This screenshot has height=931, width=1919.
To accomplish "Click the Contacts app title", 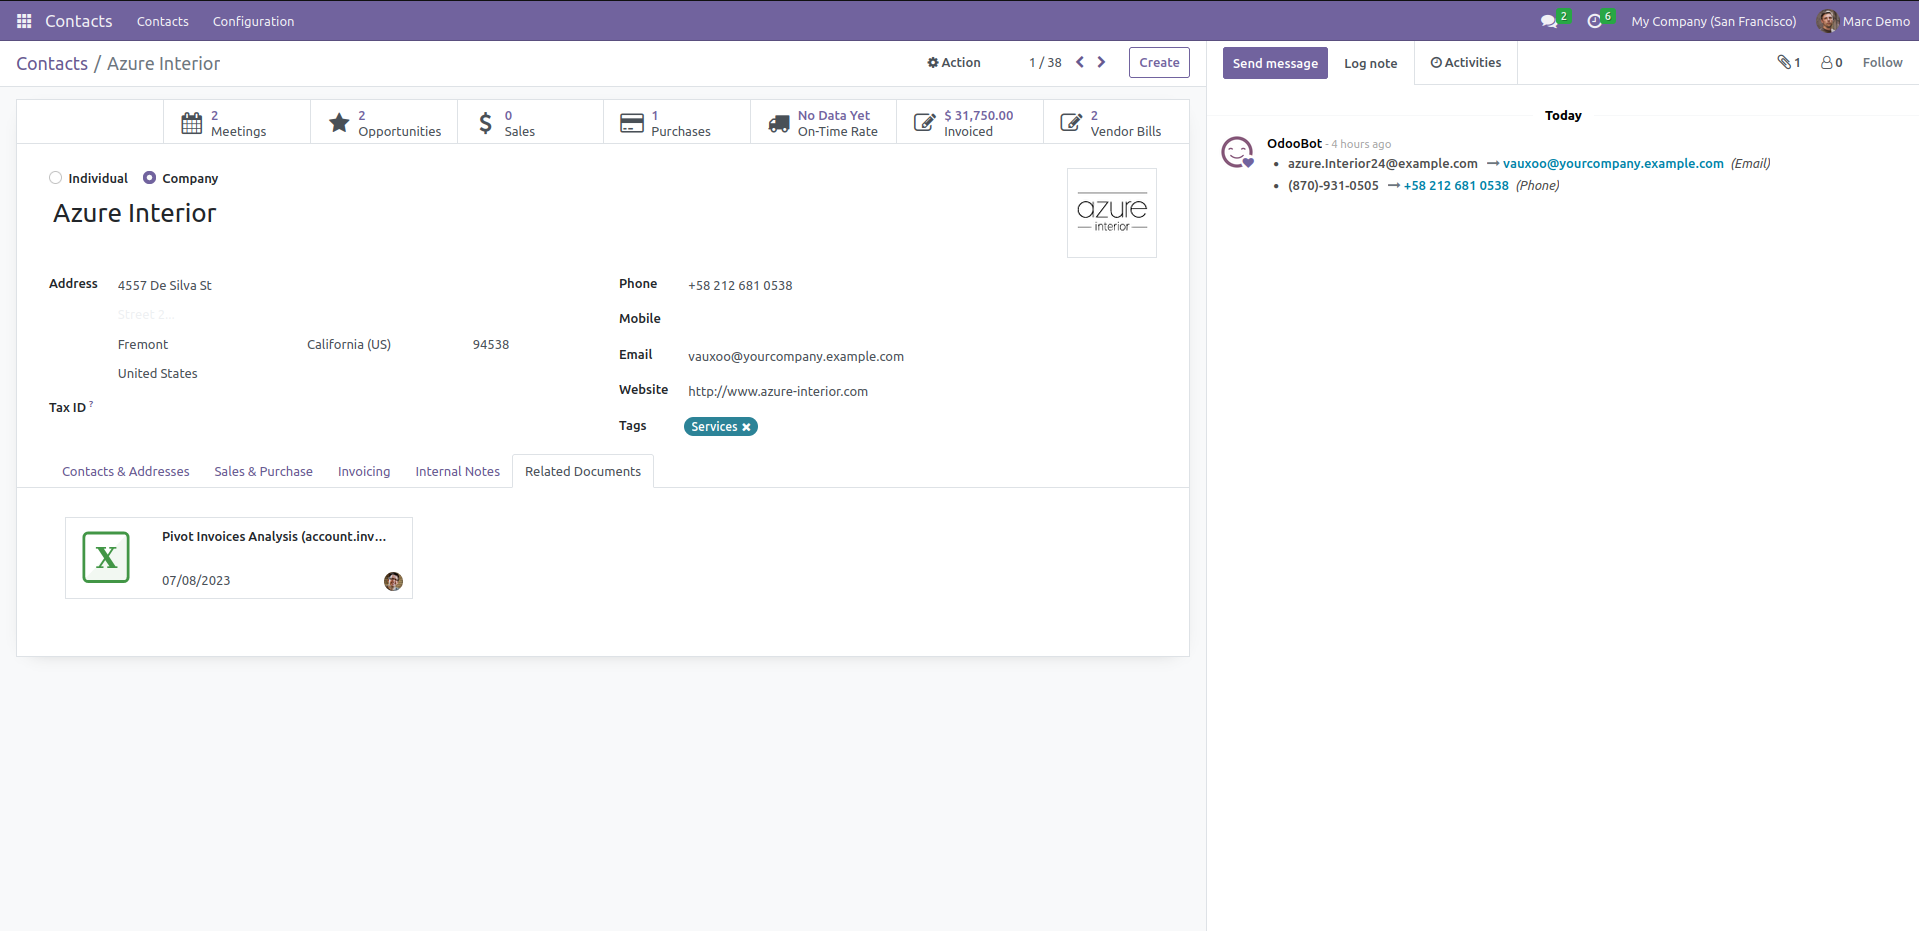I will (78, 21).
